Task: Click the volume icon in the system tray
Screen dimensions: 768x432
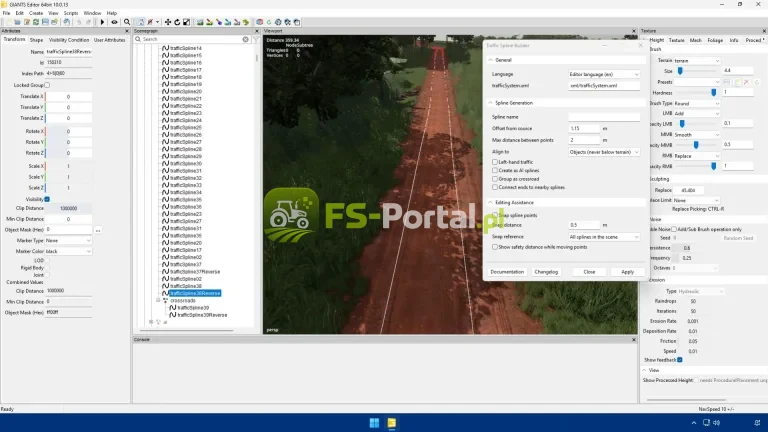Action: (x=717, y=423)
